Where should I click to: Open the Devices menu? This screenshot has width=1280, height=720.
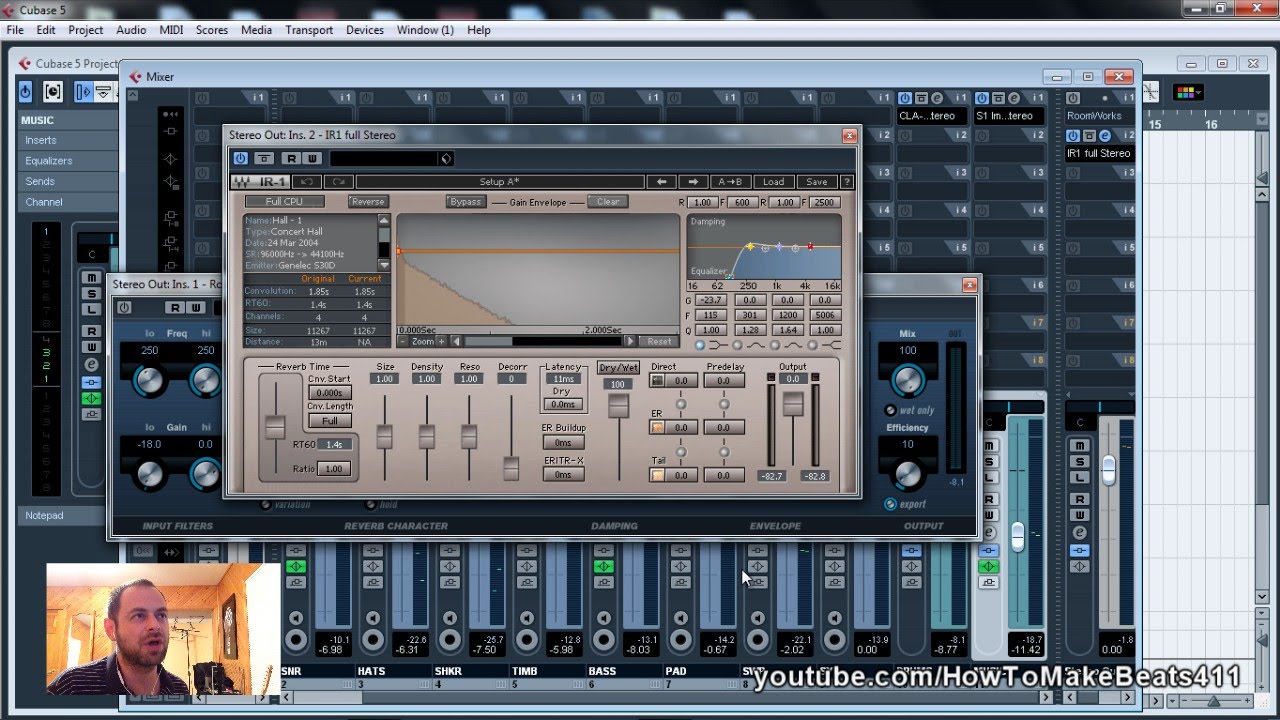tap(365, 30)
